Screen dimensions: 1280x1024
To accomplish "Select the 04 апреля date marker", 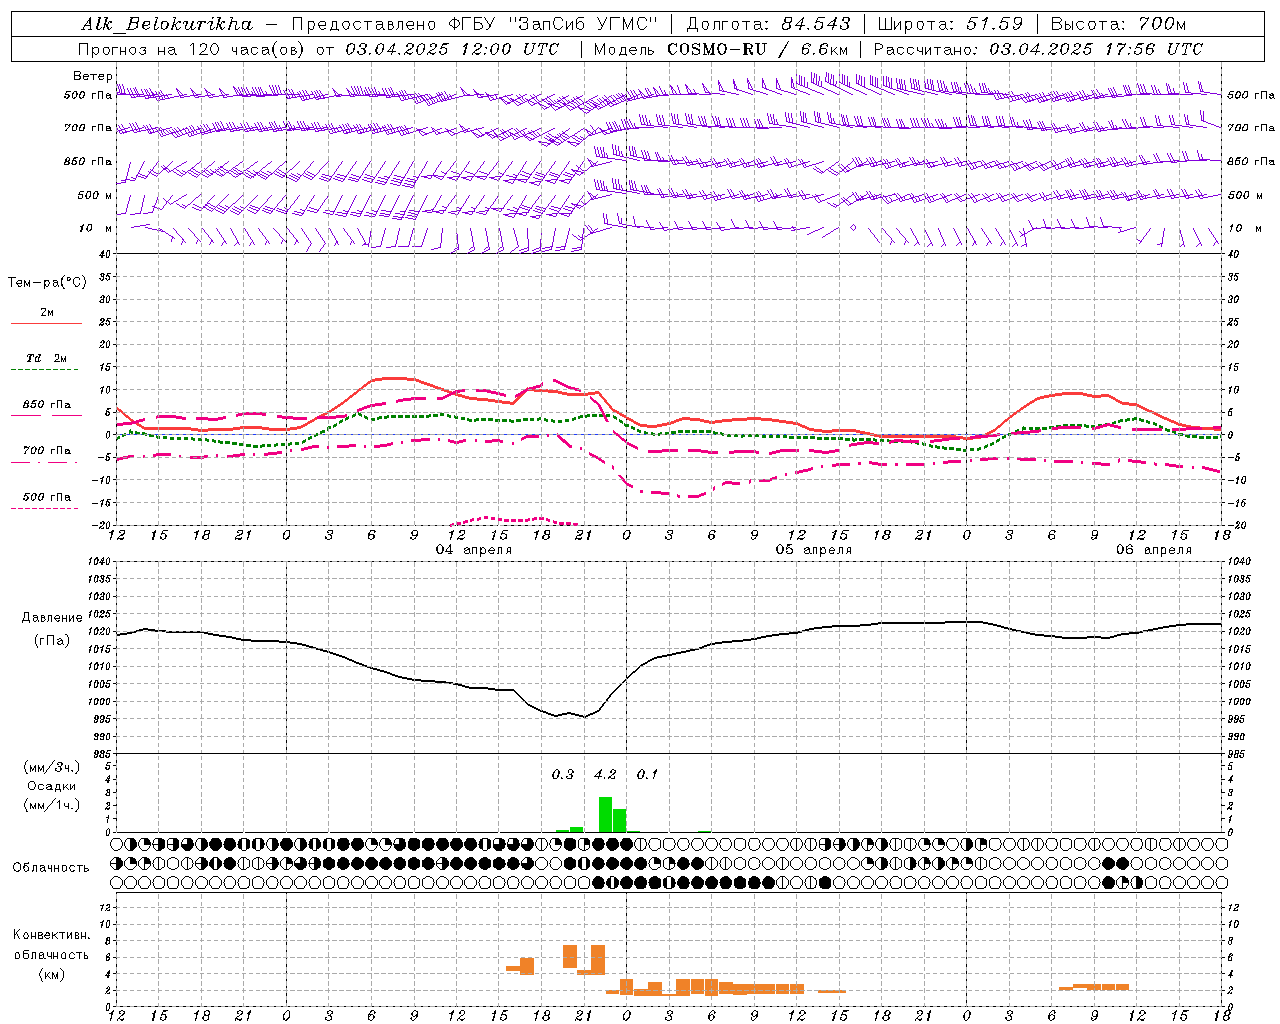I will click(x=474, y=550).
